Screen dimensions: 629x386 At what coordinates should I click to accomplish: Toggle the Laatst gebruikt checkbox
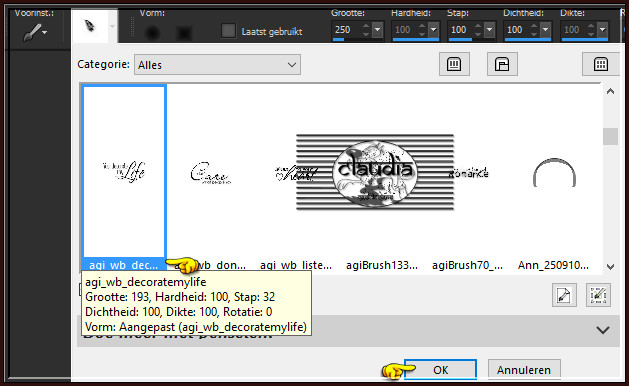(x=228, y=31)
